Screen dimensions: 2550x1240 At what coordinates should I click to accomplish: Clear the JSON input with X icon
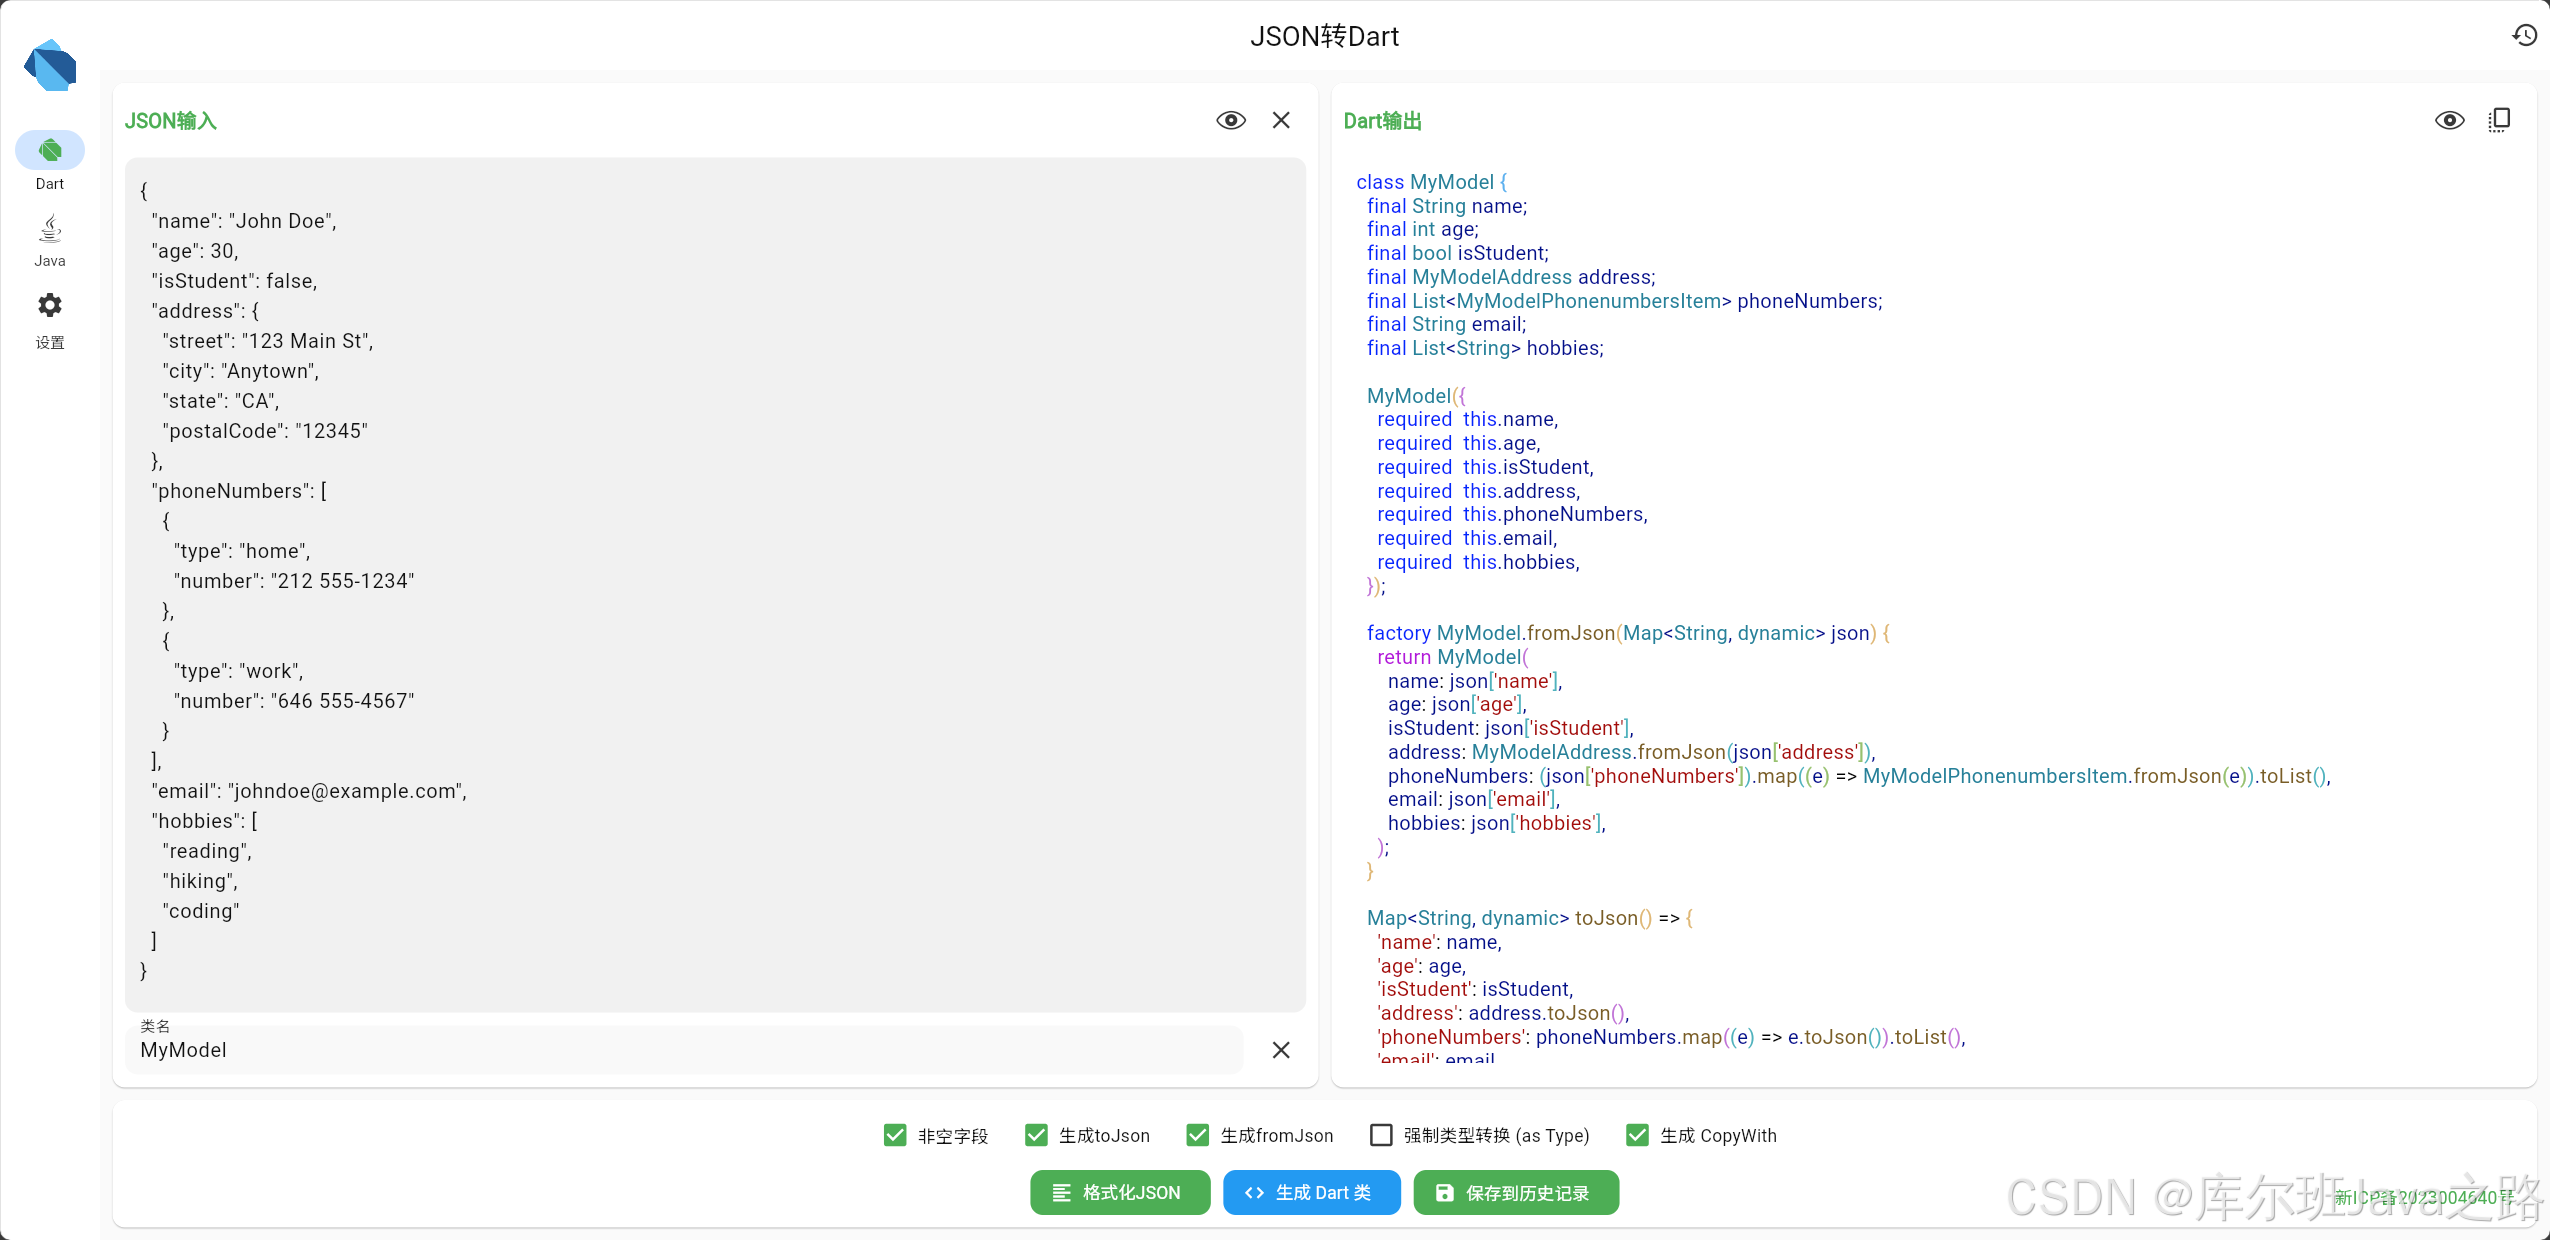[1281, 121]
